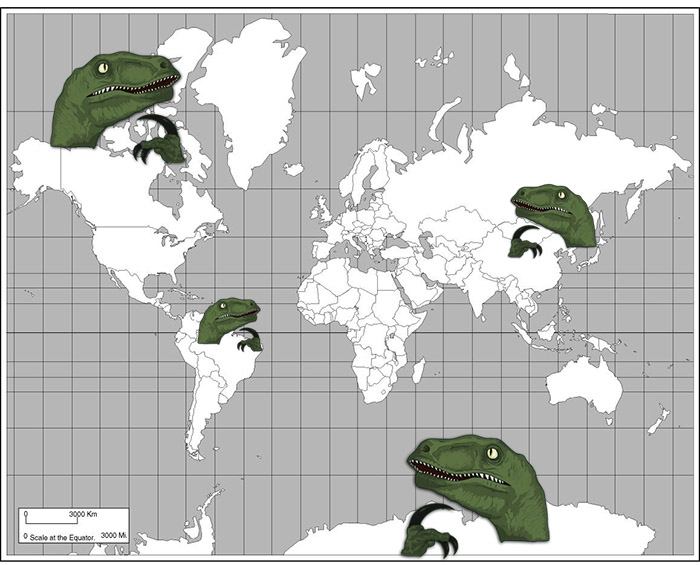The height and width of the screenshot is (565, 700).
Task: Click the raptor head over South America
Action: (229, 320)
